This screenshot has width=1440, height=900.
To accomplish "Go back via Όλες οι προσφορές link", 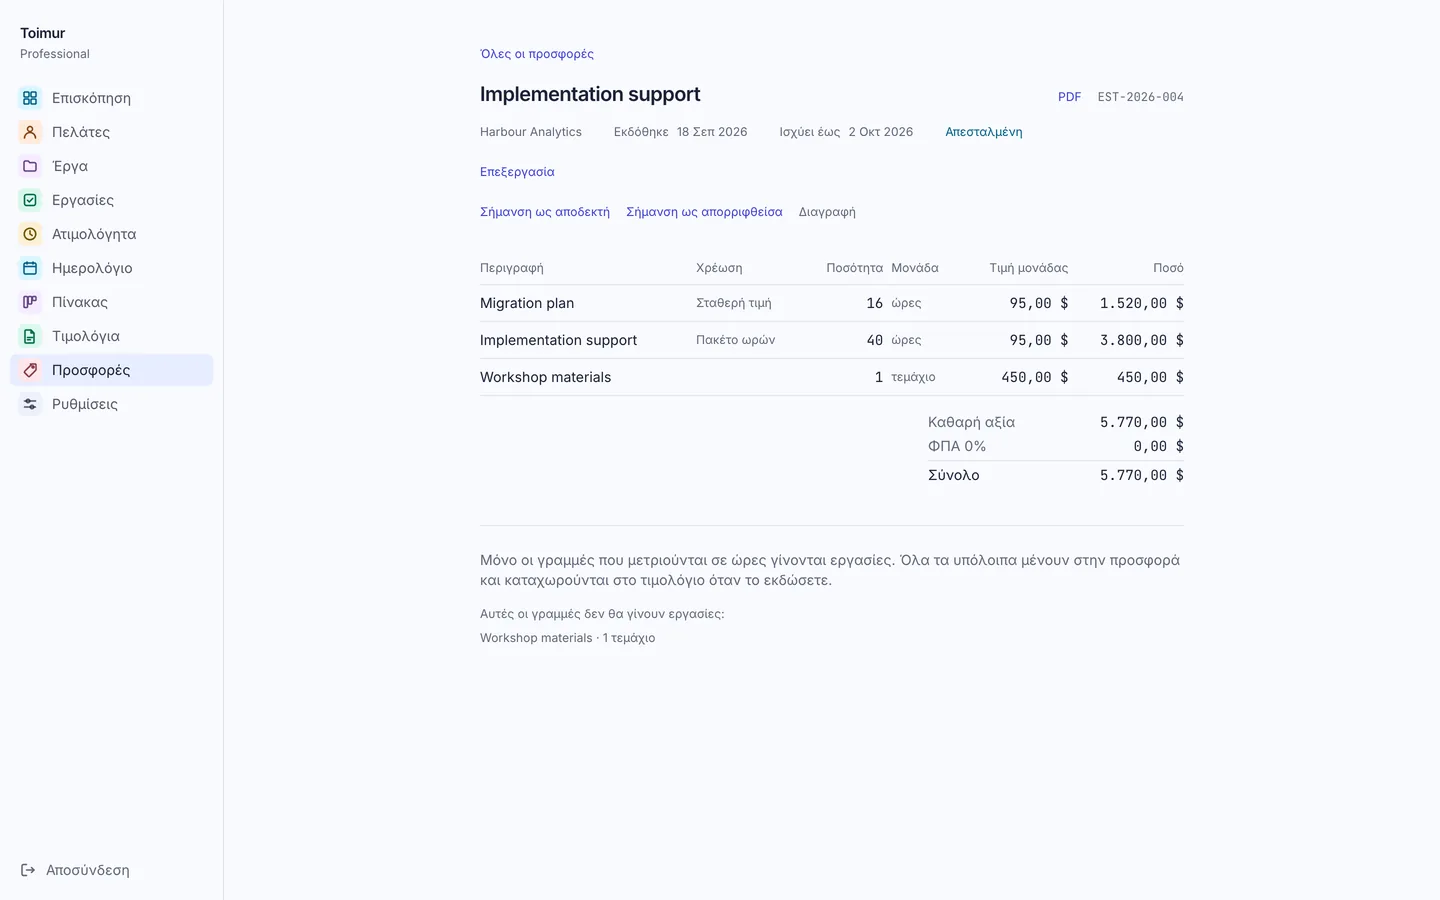I will tap(537, 54).
